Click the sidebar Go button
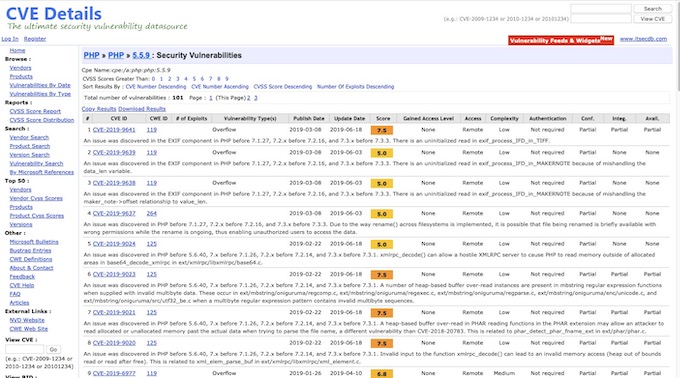The image size is (680, 378). coord(53,349)
